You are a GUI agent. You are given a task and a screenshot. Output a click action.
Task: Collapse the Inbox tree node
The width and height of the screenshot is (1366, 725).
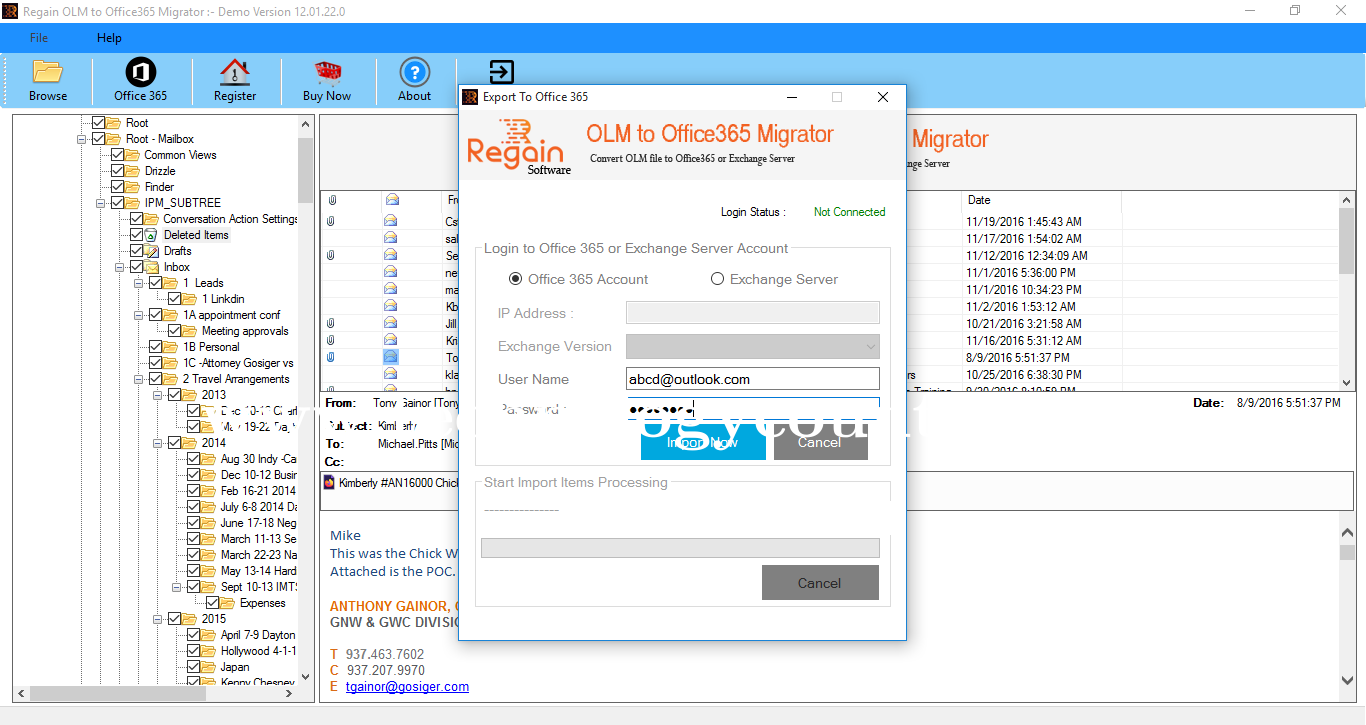coord(120,267)
